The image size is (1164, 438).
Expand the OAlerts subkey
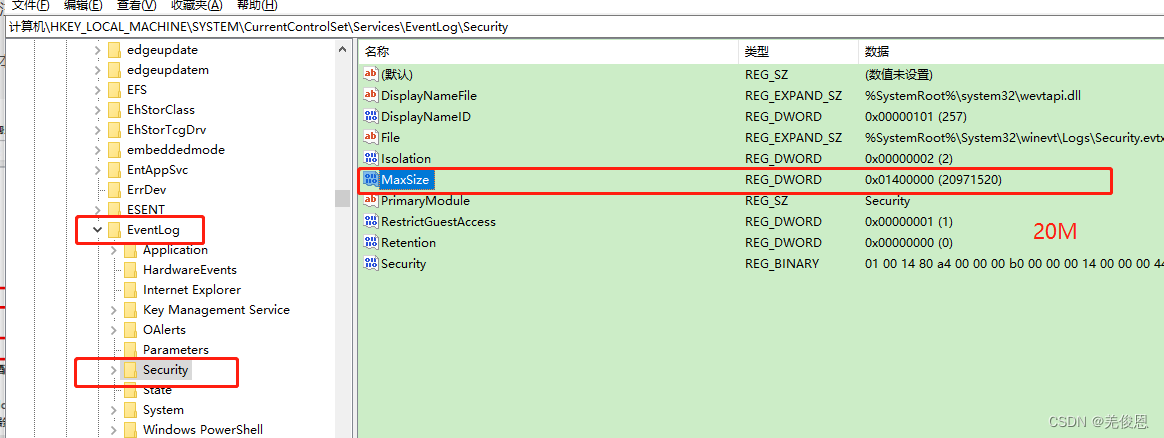click(113, 330)
